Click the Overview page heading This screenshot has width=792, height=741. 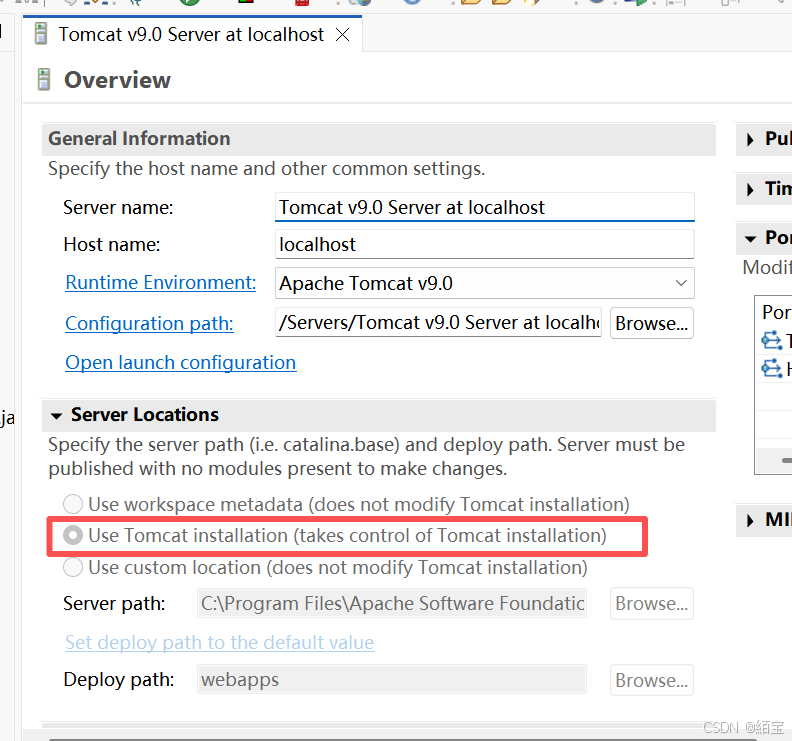pos(117,80)
